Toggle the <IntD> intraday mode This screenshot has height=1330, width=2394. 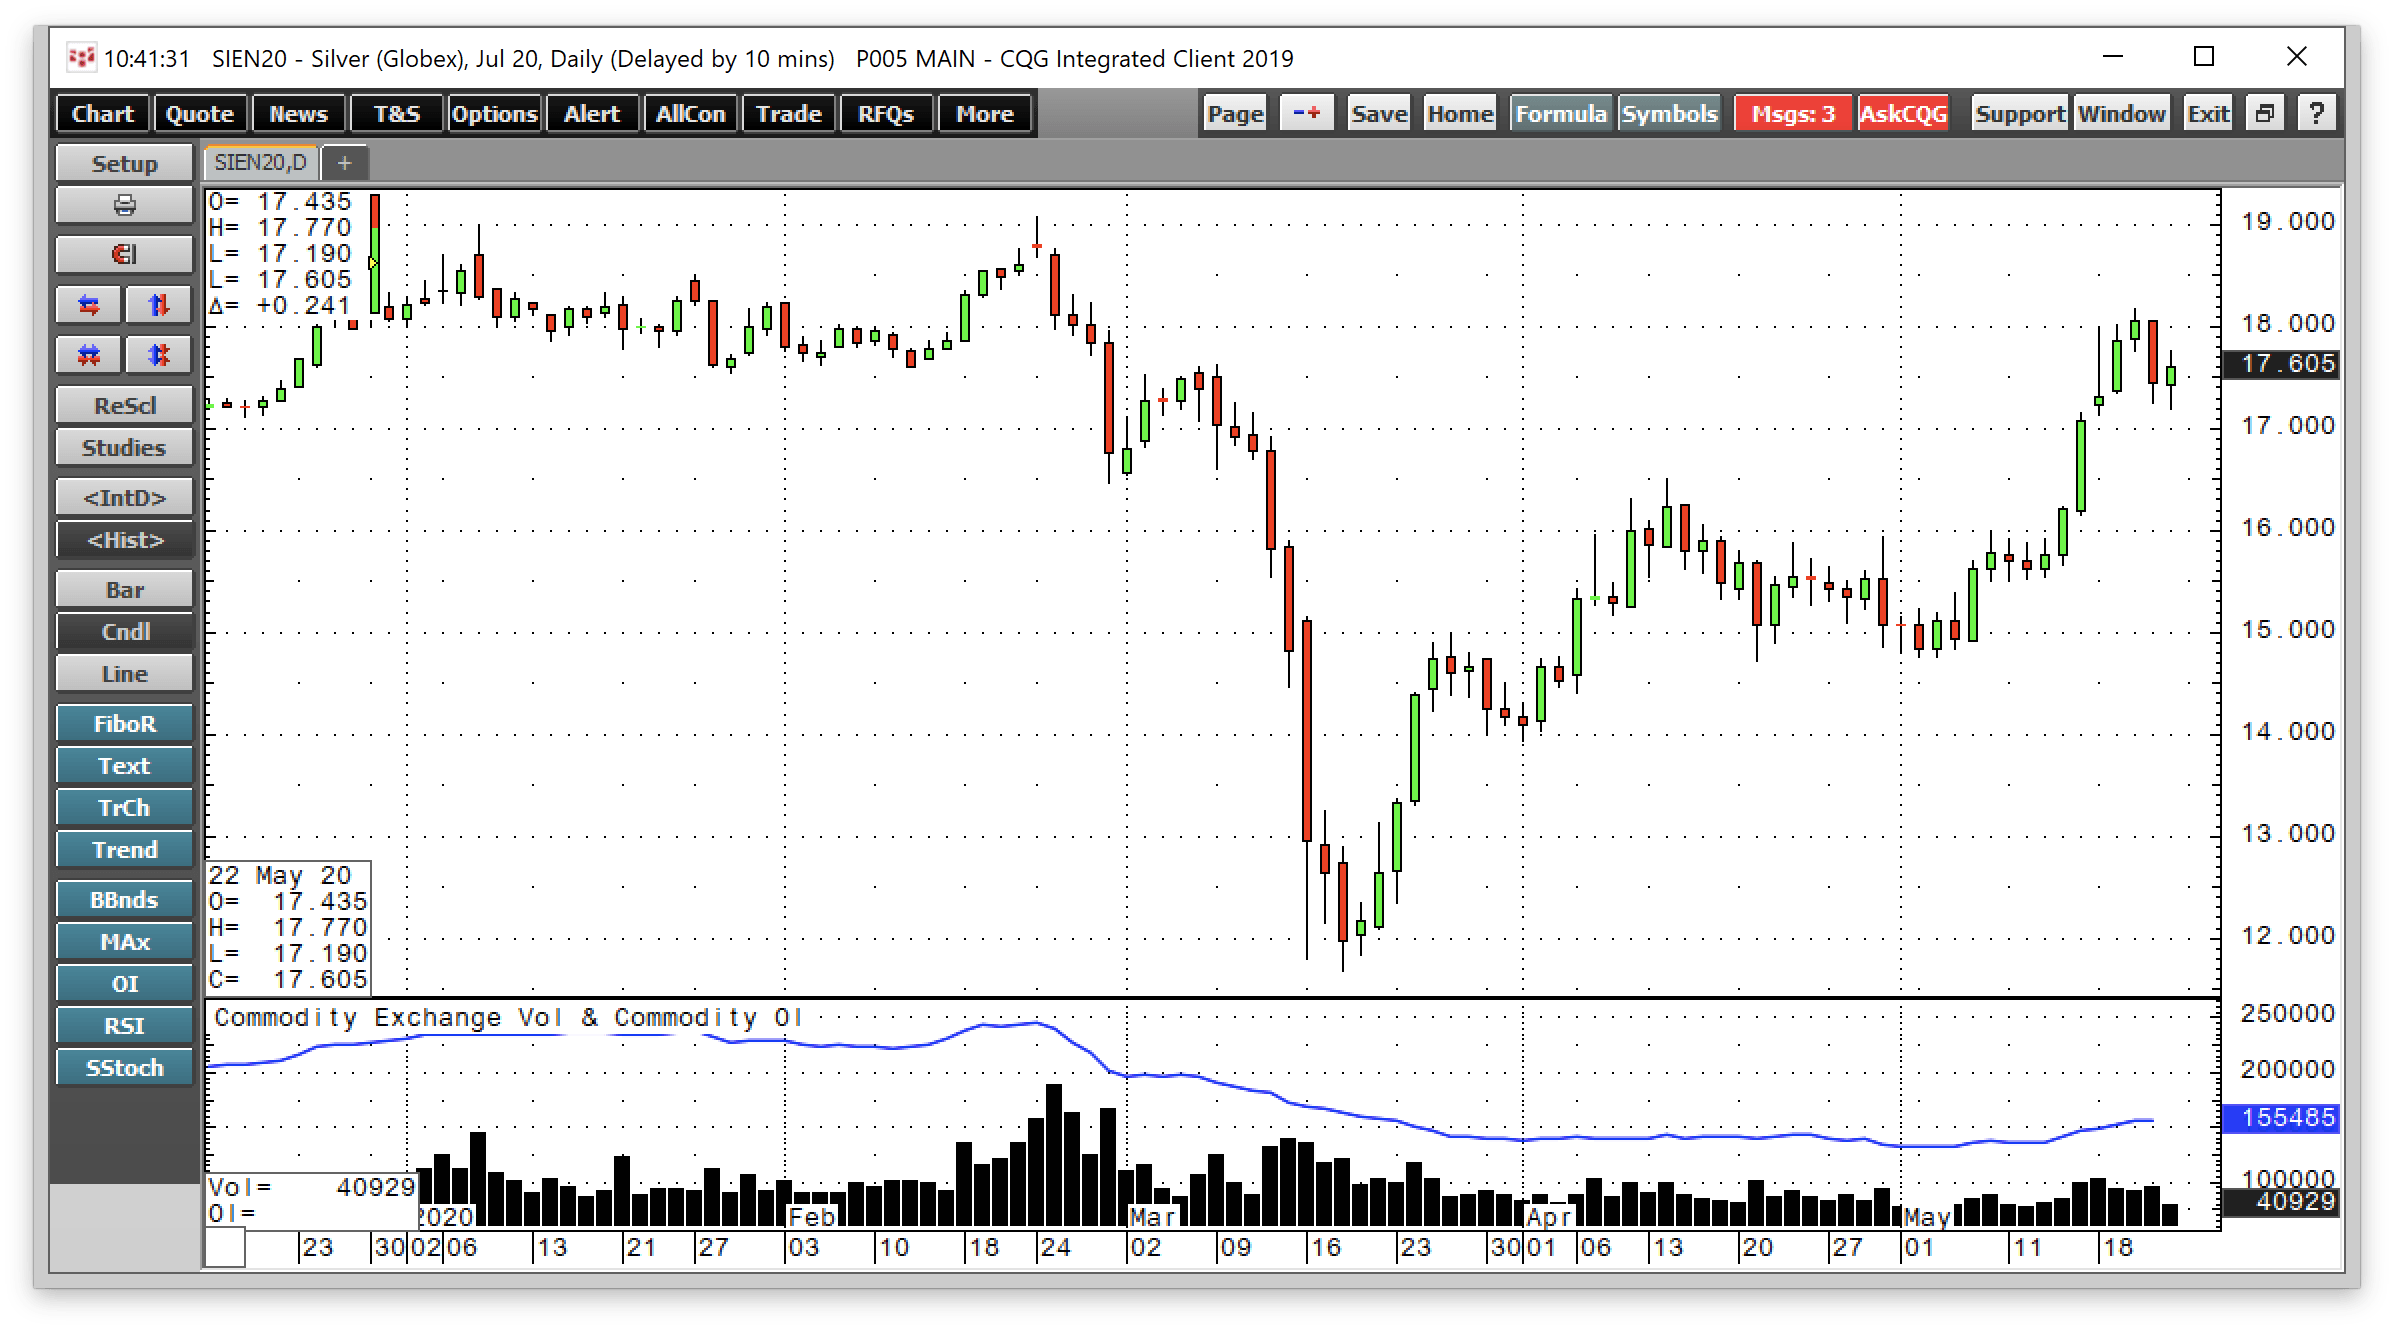[124, 498]
